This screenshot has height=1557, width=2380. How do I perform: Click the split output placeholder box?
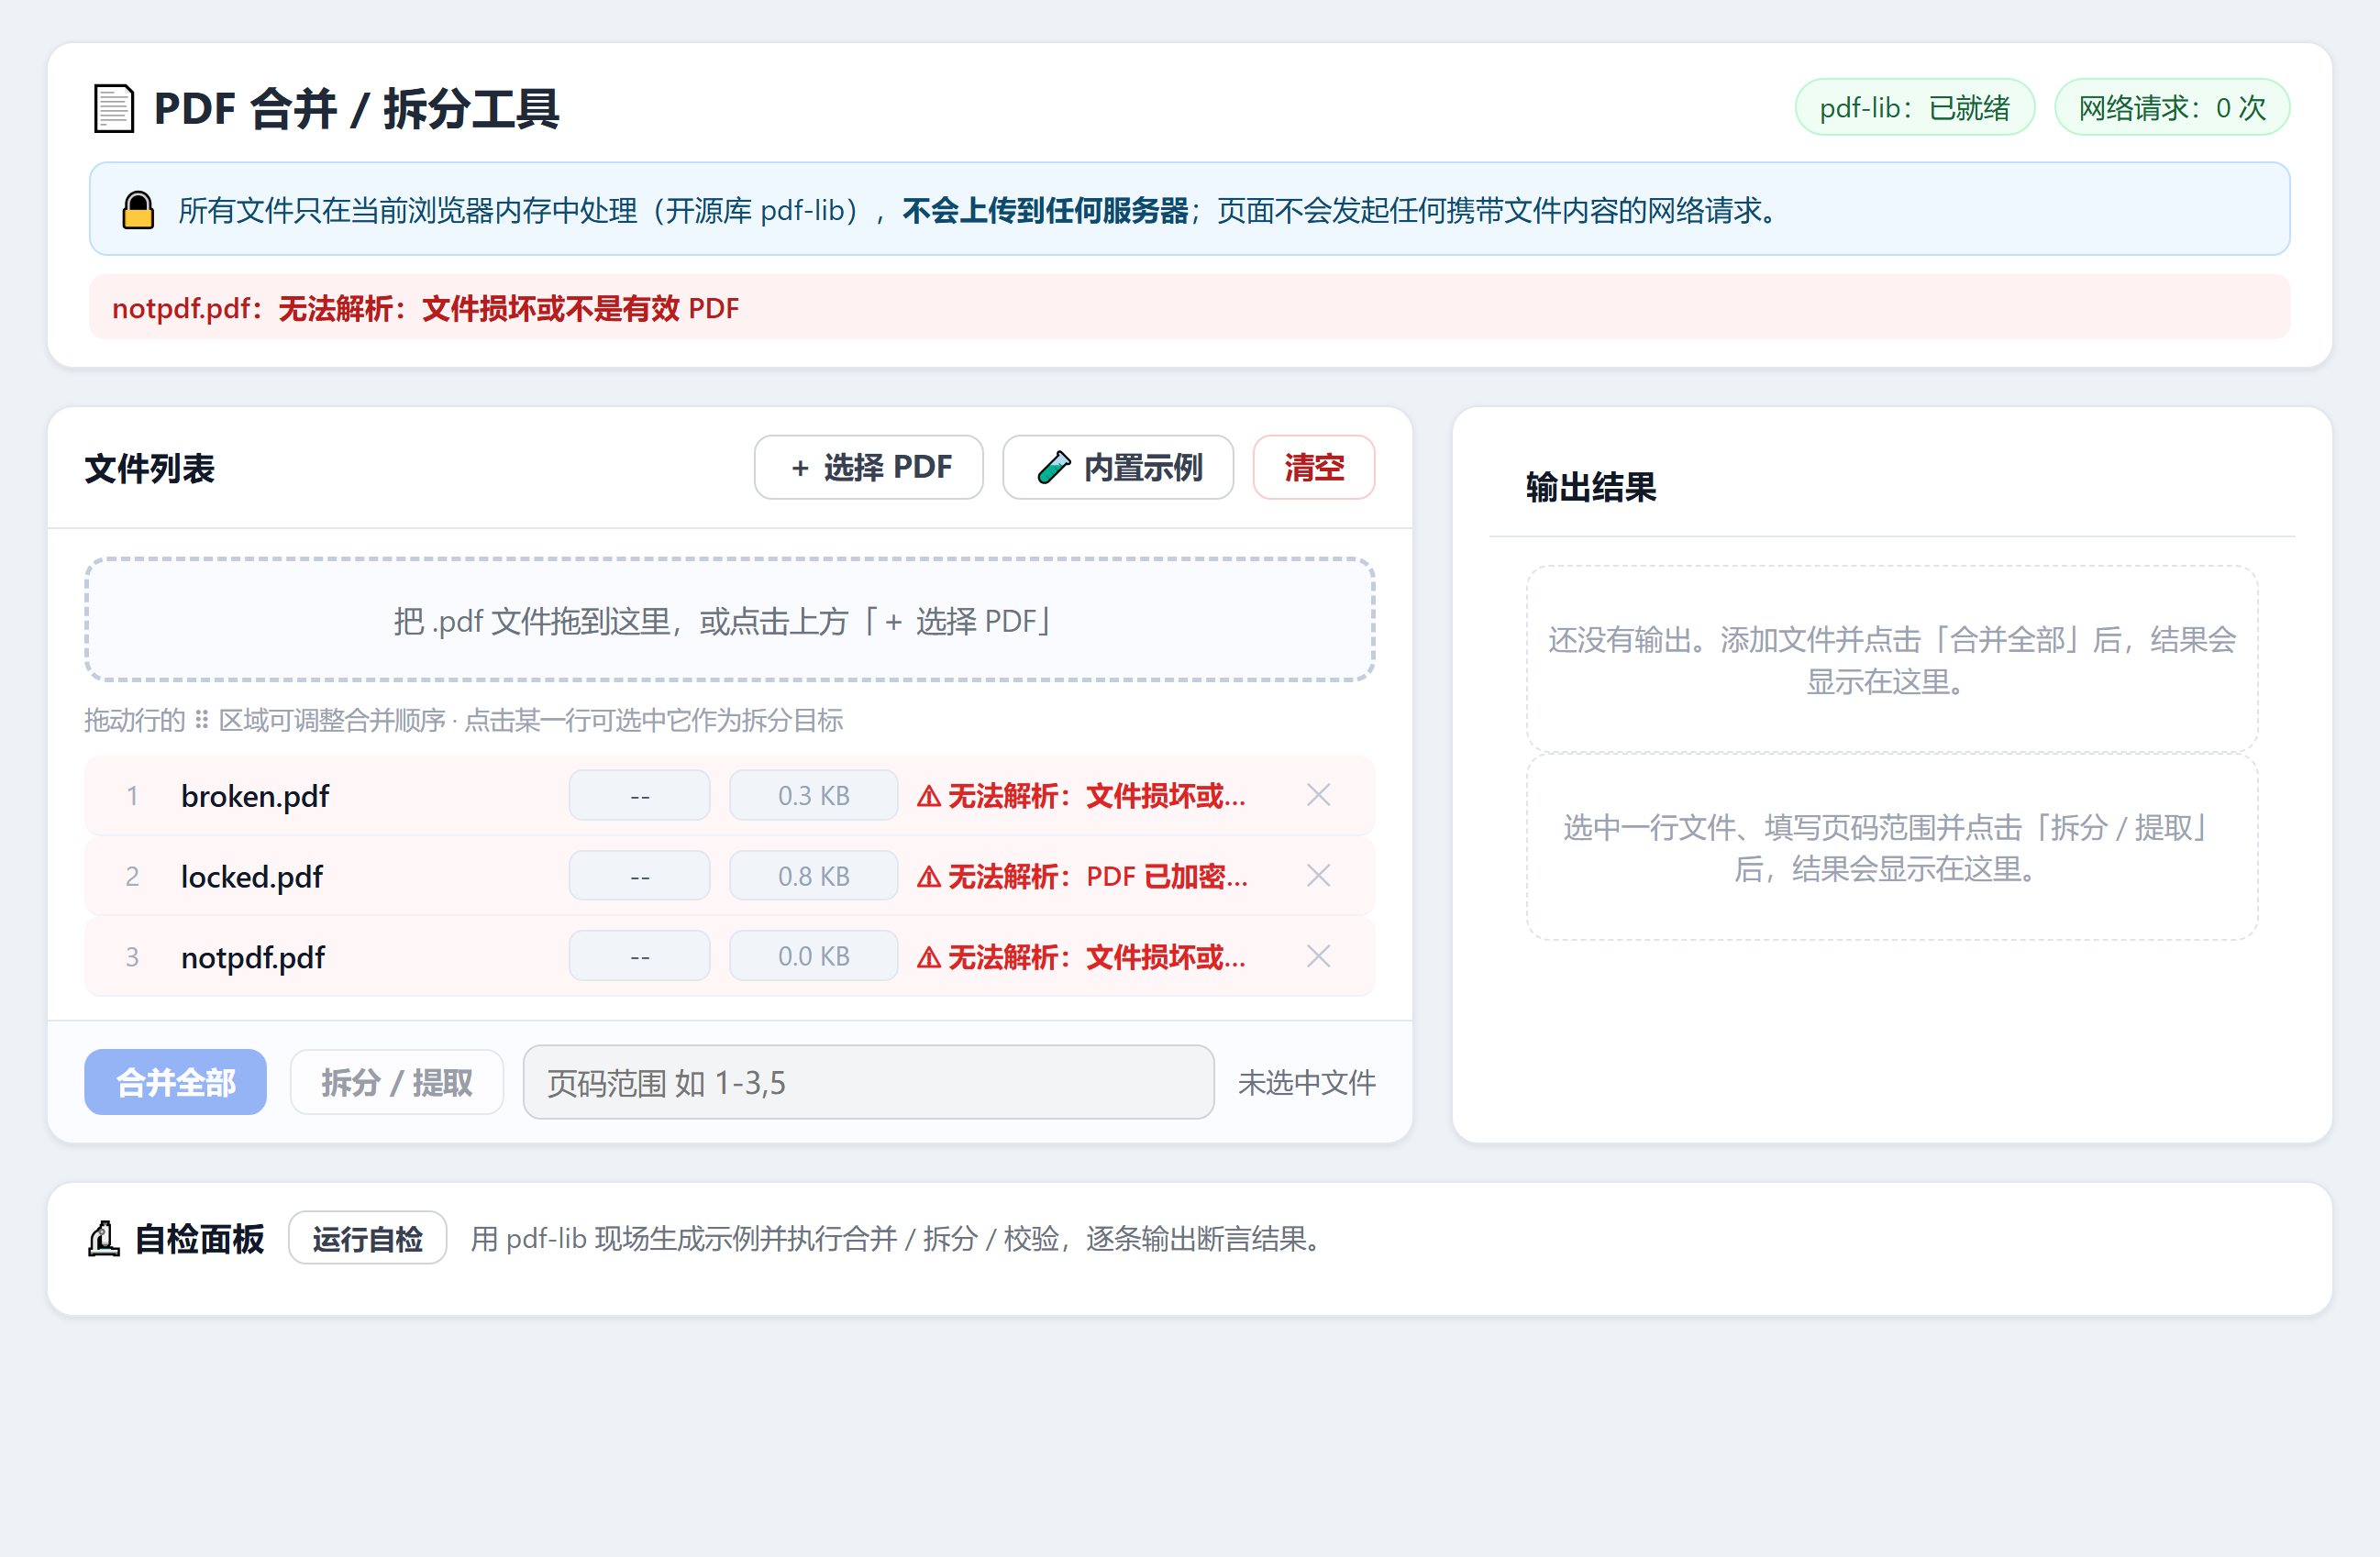[1891, 847]
